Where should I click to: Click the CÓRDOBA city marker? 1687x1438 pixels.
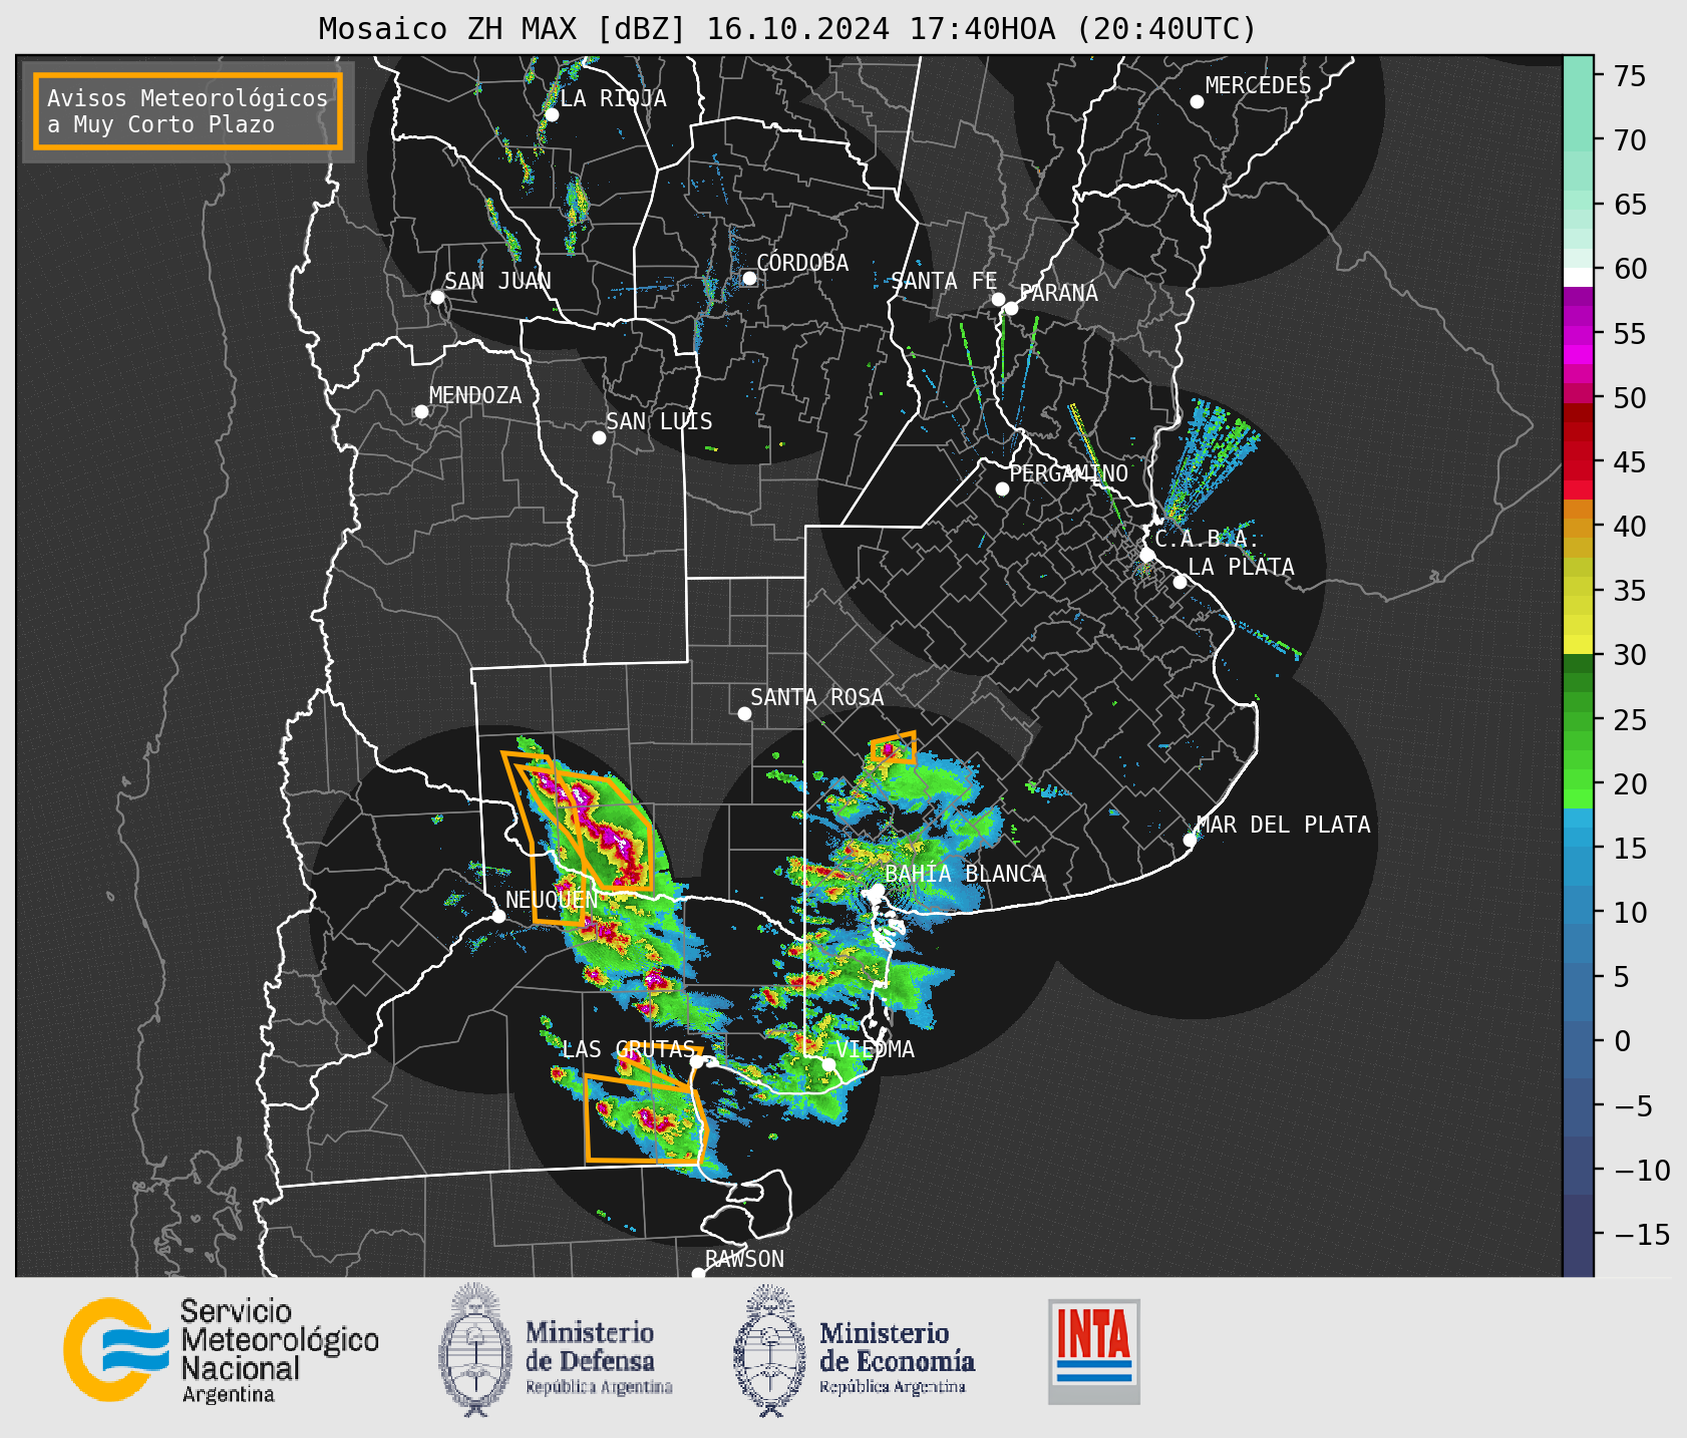pos(749,278)
